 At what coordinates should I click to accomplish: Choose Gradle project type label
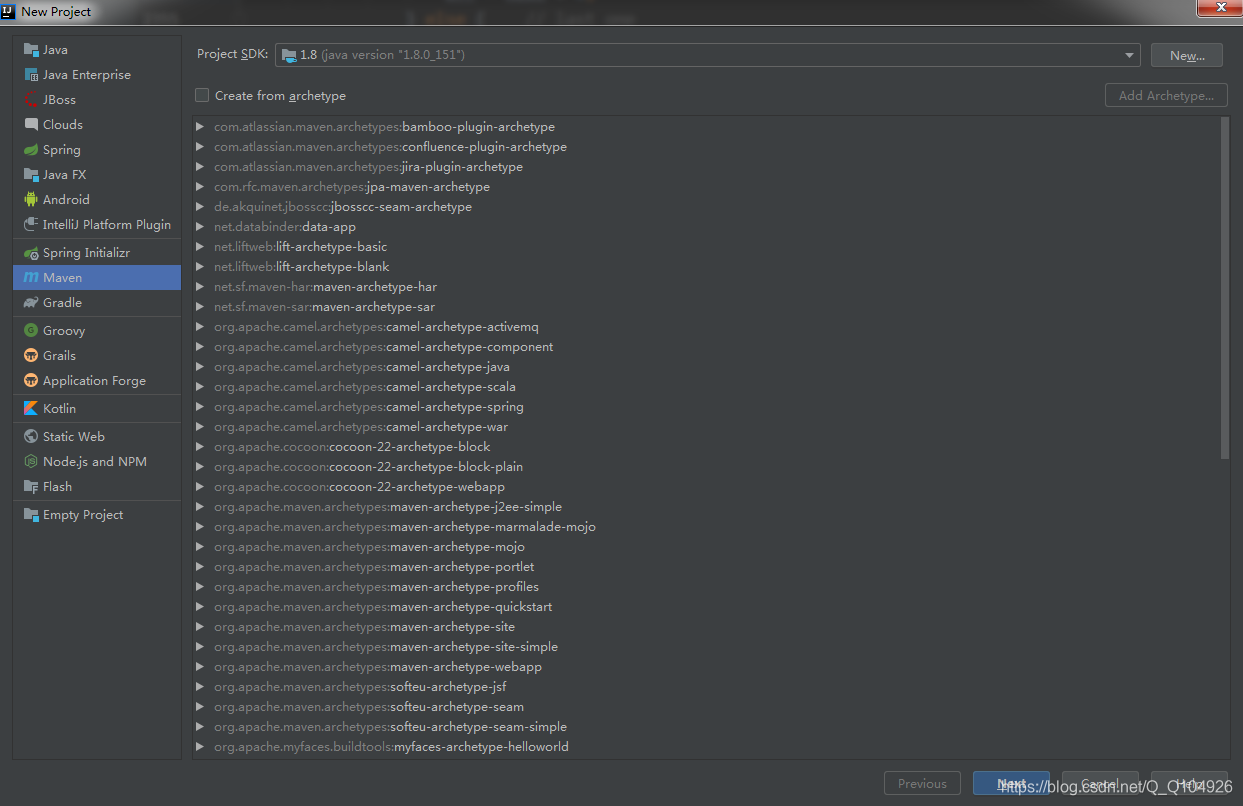click(x=62, y=303)
